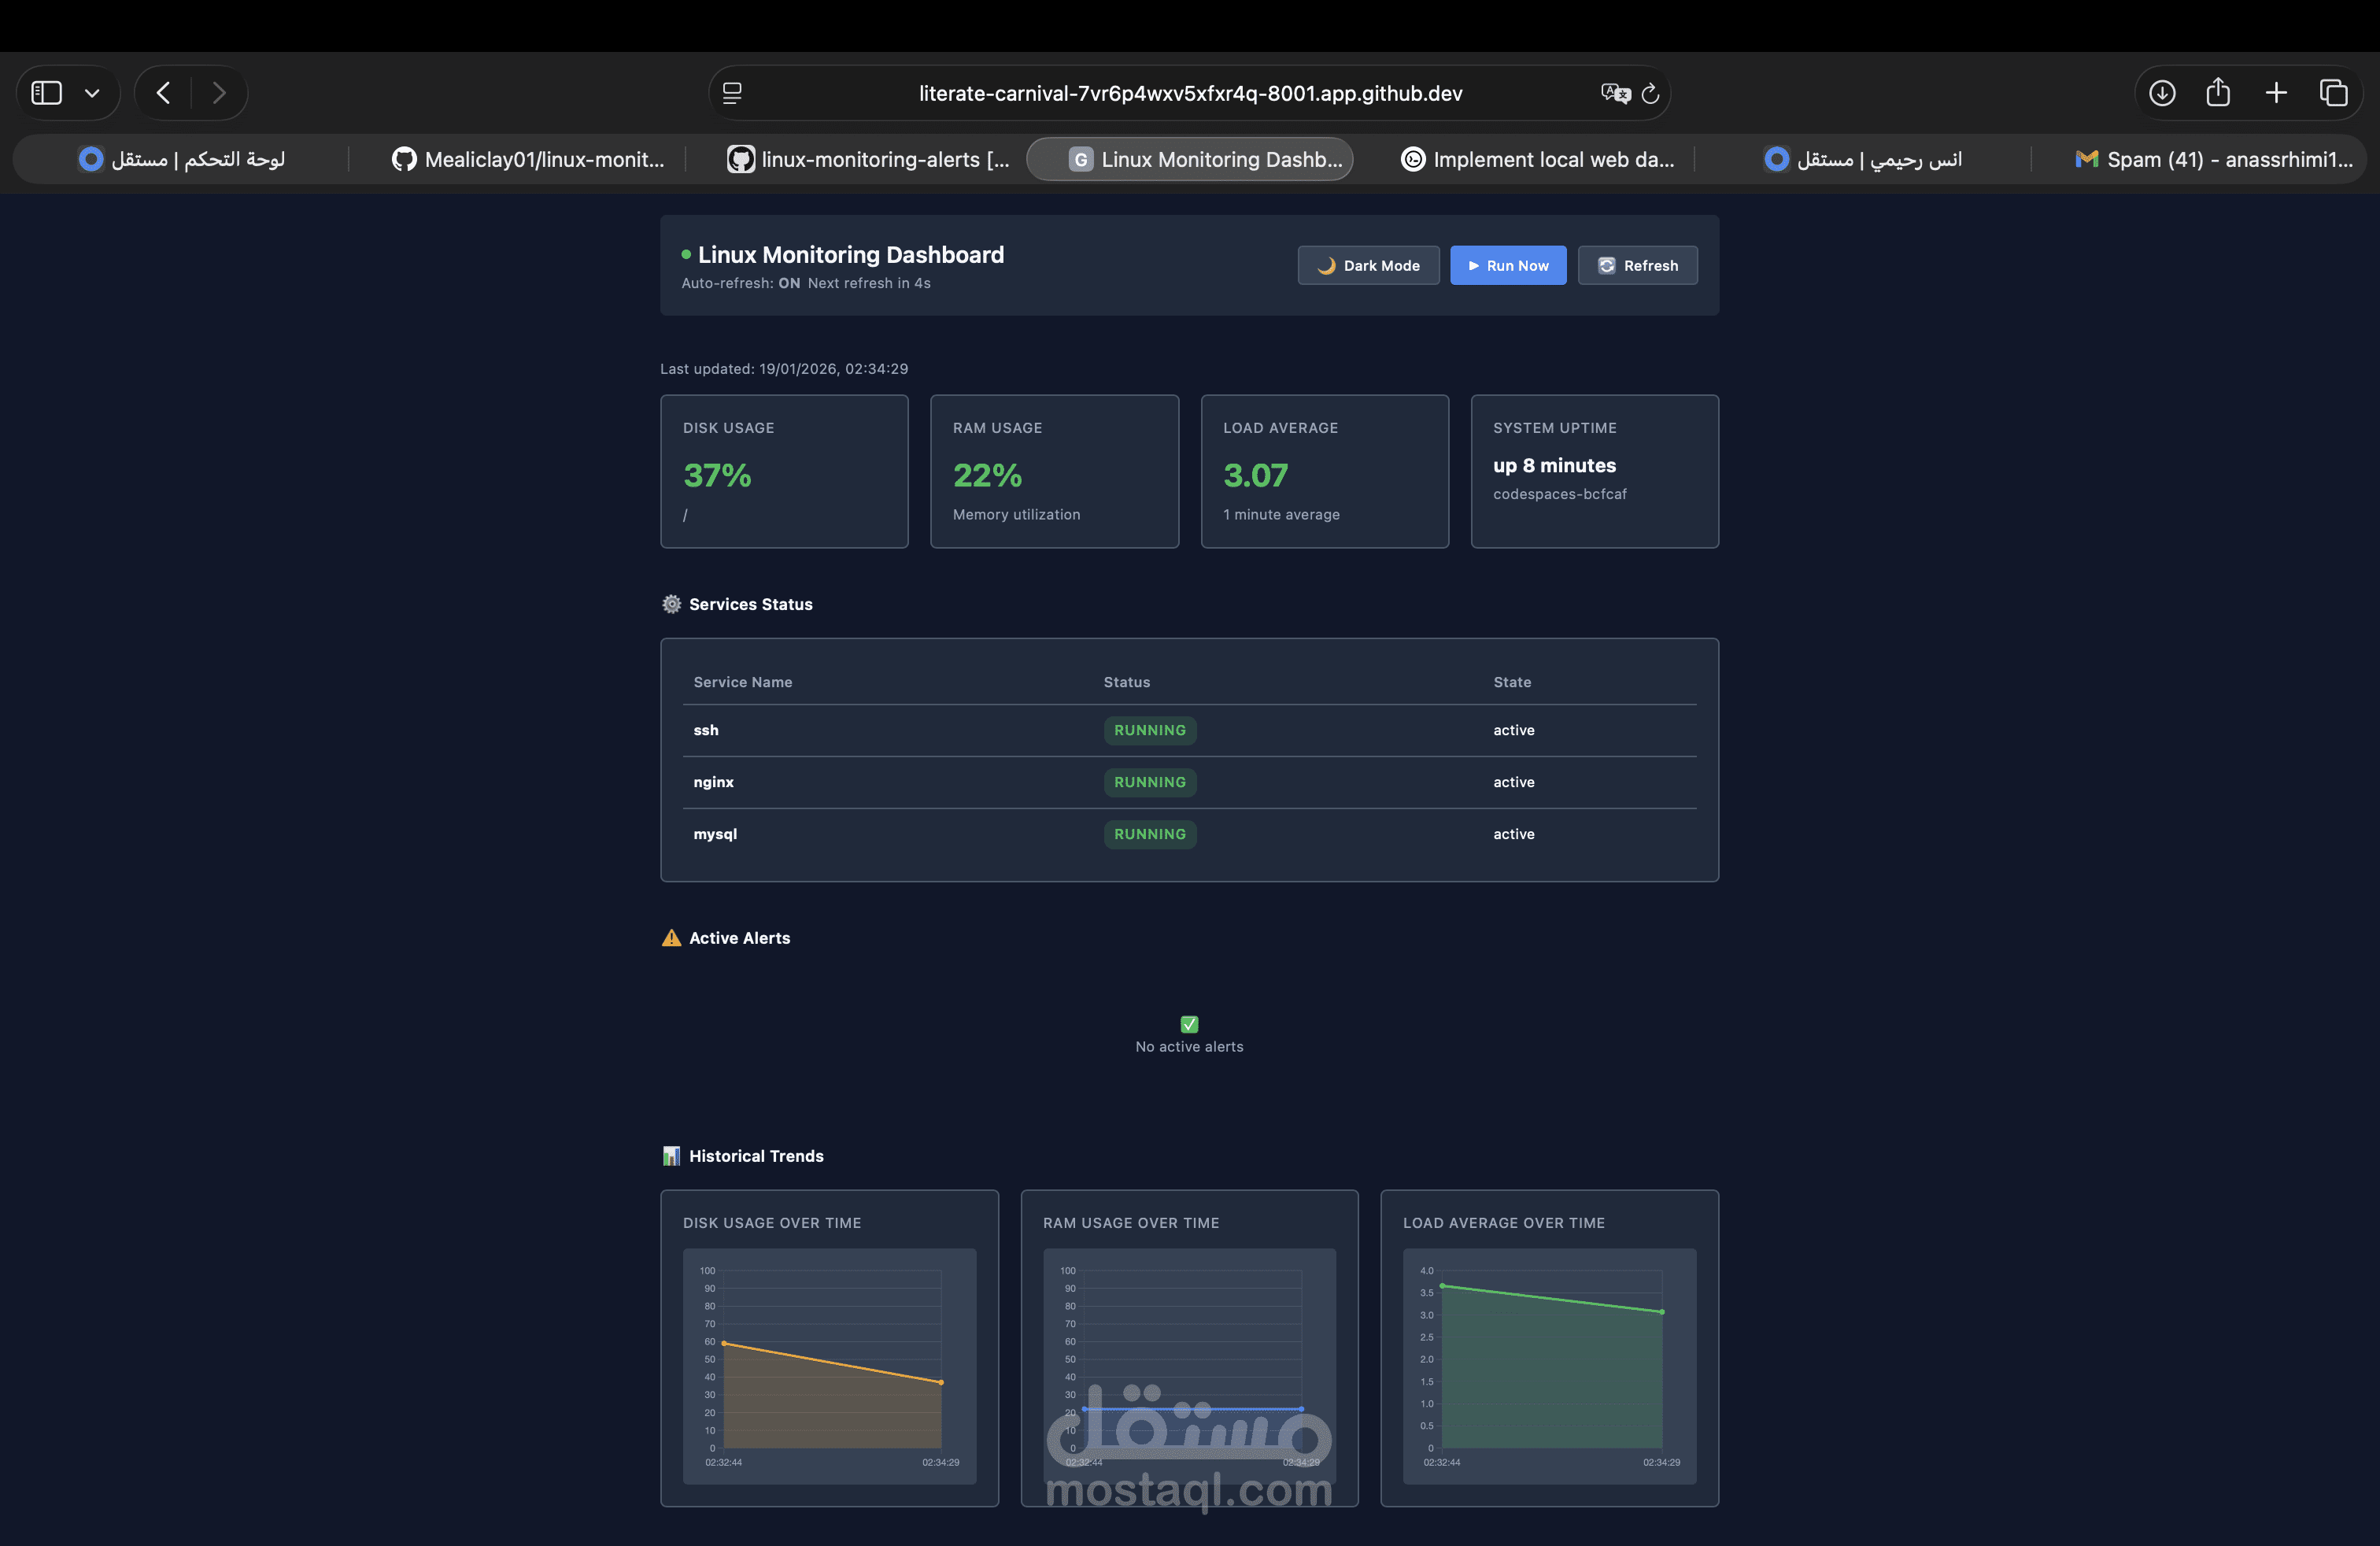Reload page with address bar icon

[x=1651, y=93]
